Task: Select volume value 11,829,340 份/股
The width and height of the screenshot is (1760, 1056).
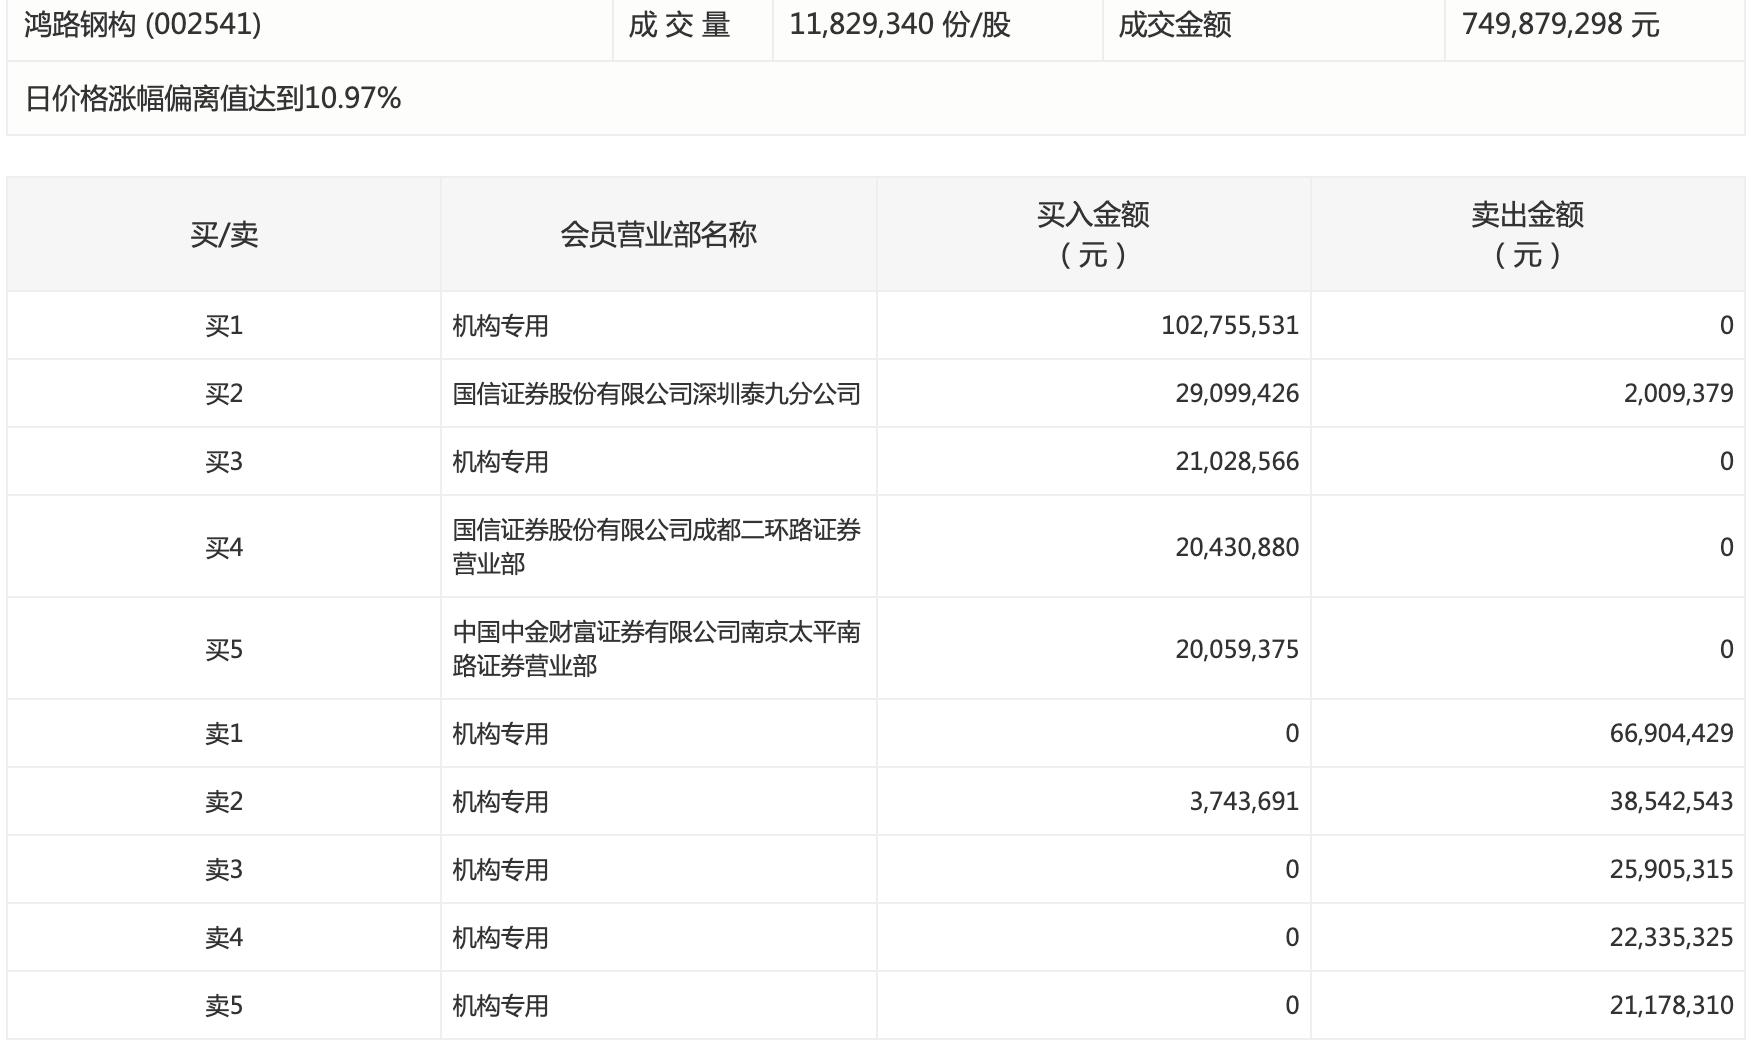Action: (x=900, y=24)
